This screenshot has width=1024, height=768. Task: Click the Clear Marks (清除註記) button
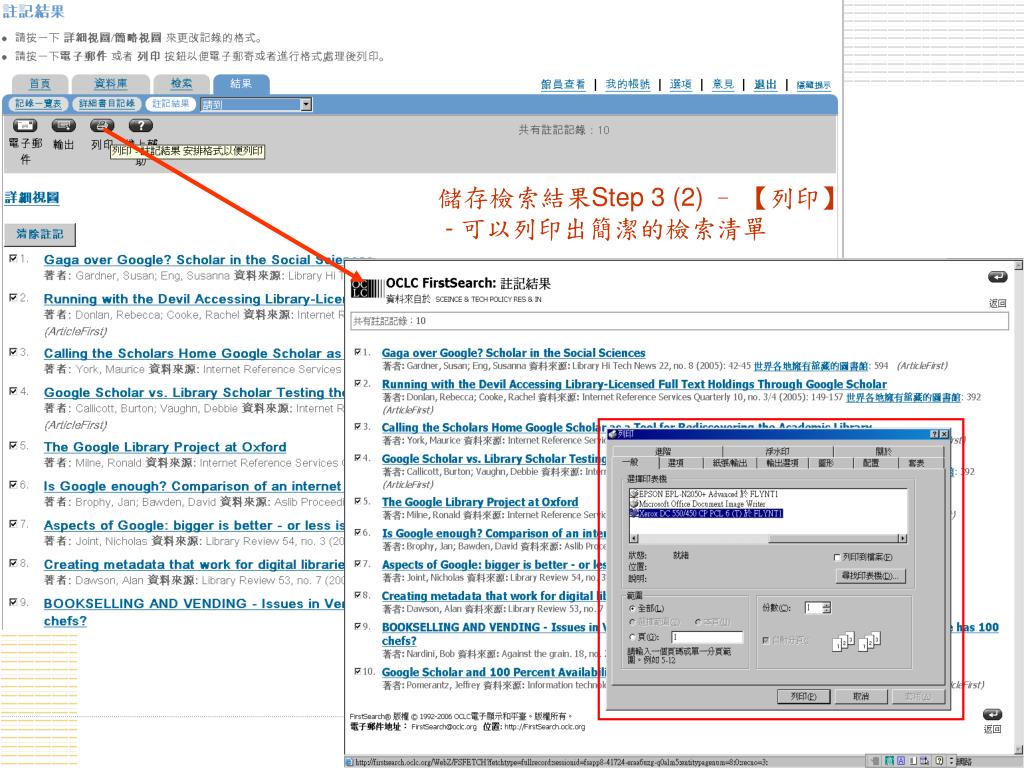click(40, 234)
